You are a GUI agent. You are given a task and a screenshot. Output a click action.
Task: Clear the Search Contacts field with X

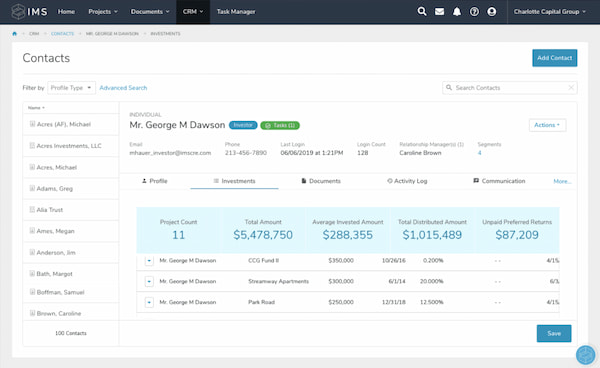(571, 88)
